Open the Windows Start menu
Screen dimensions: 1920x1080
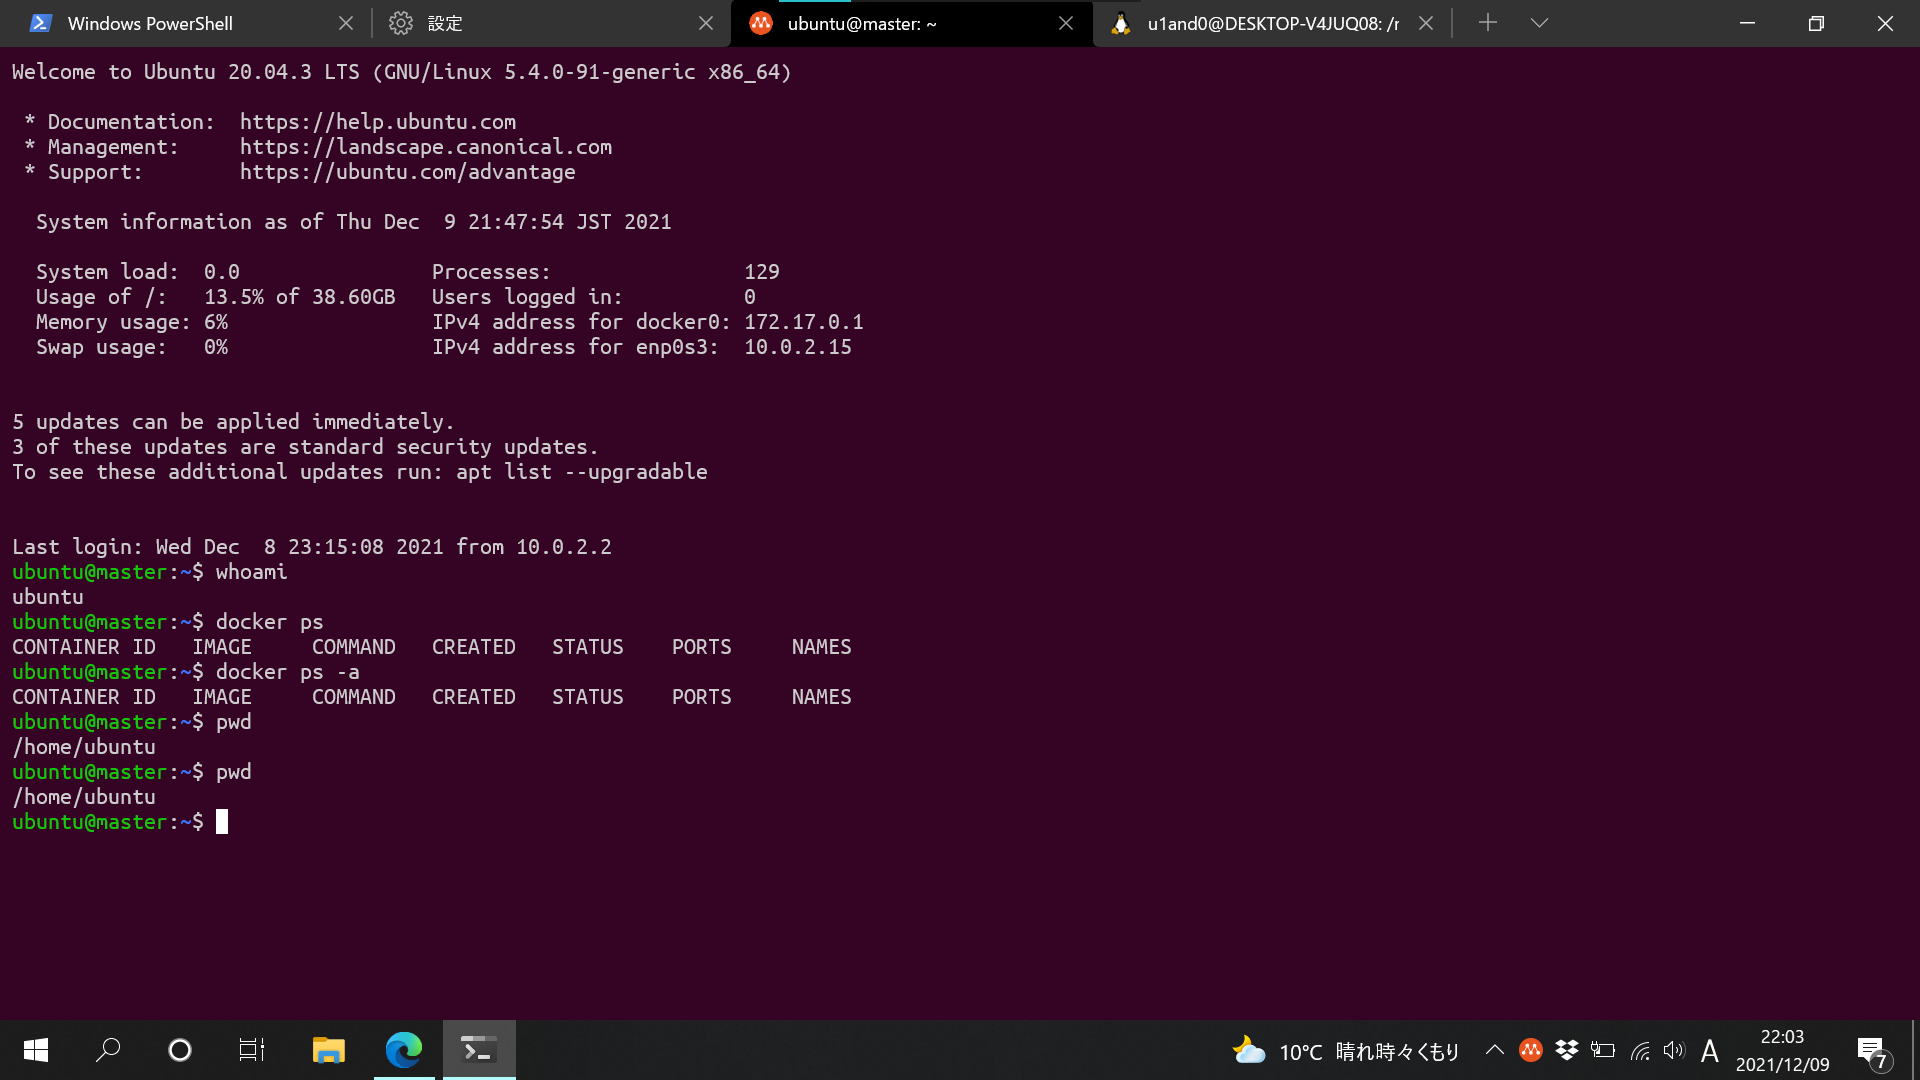36,1050
